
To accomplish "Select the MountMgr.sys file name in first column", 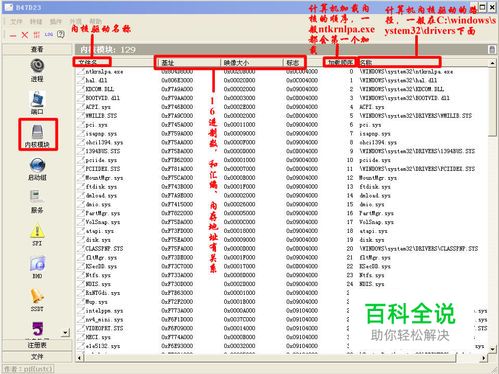I will 104,178.
